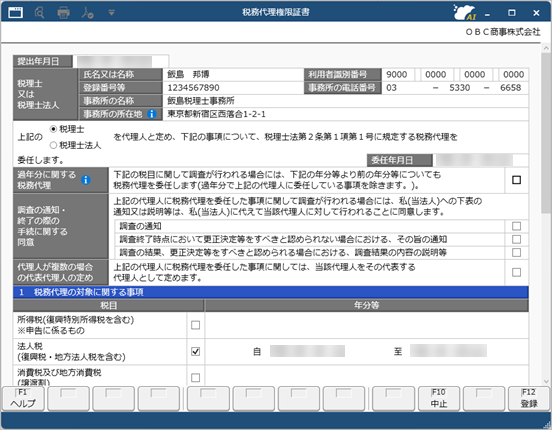Click the window menu icon in title bar
This screenshot has height=430, width=552.
click(x=15, y=13)
